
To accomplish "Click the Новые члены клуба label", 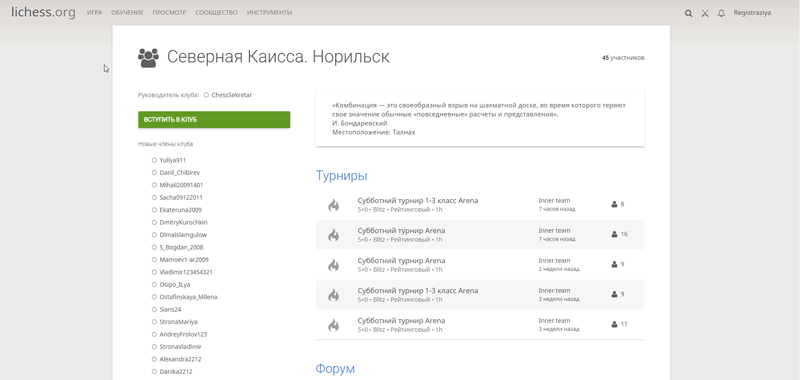I will pyautogui.click(x=165, y=144).
